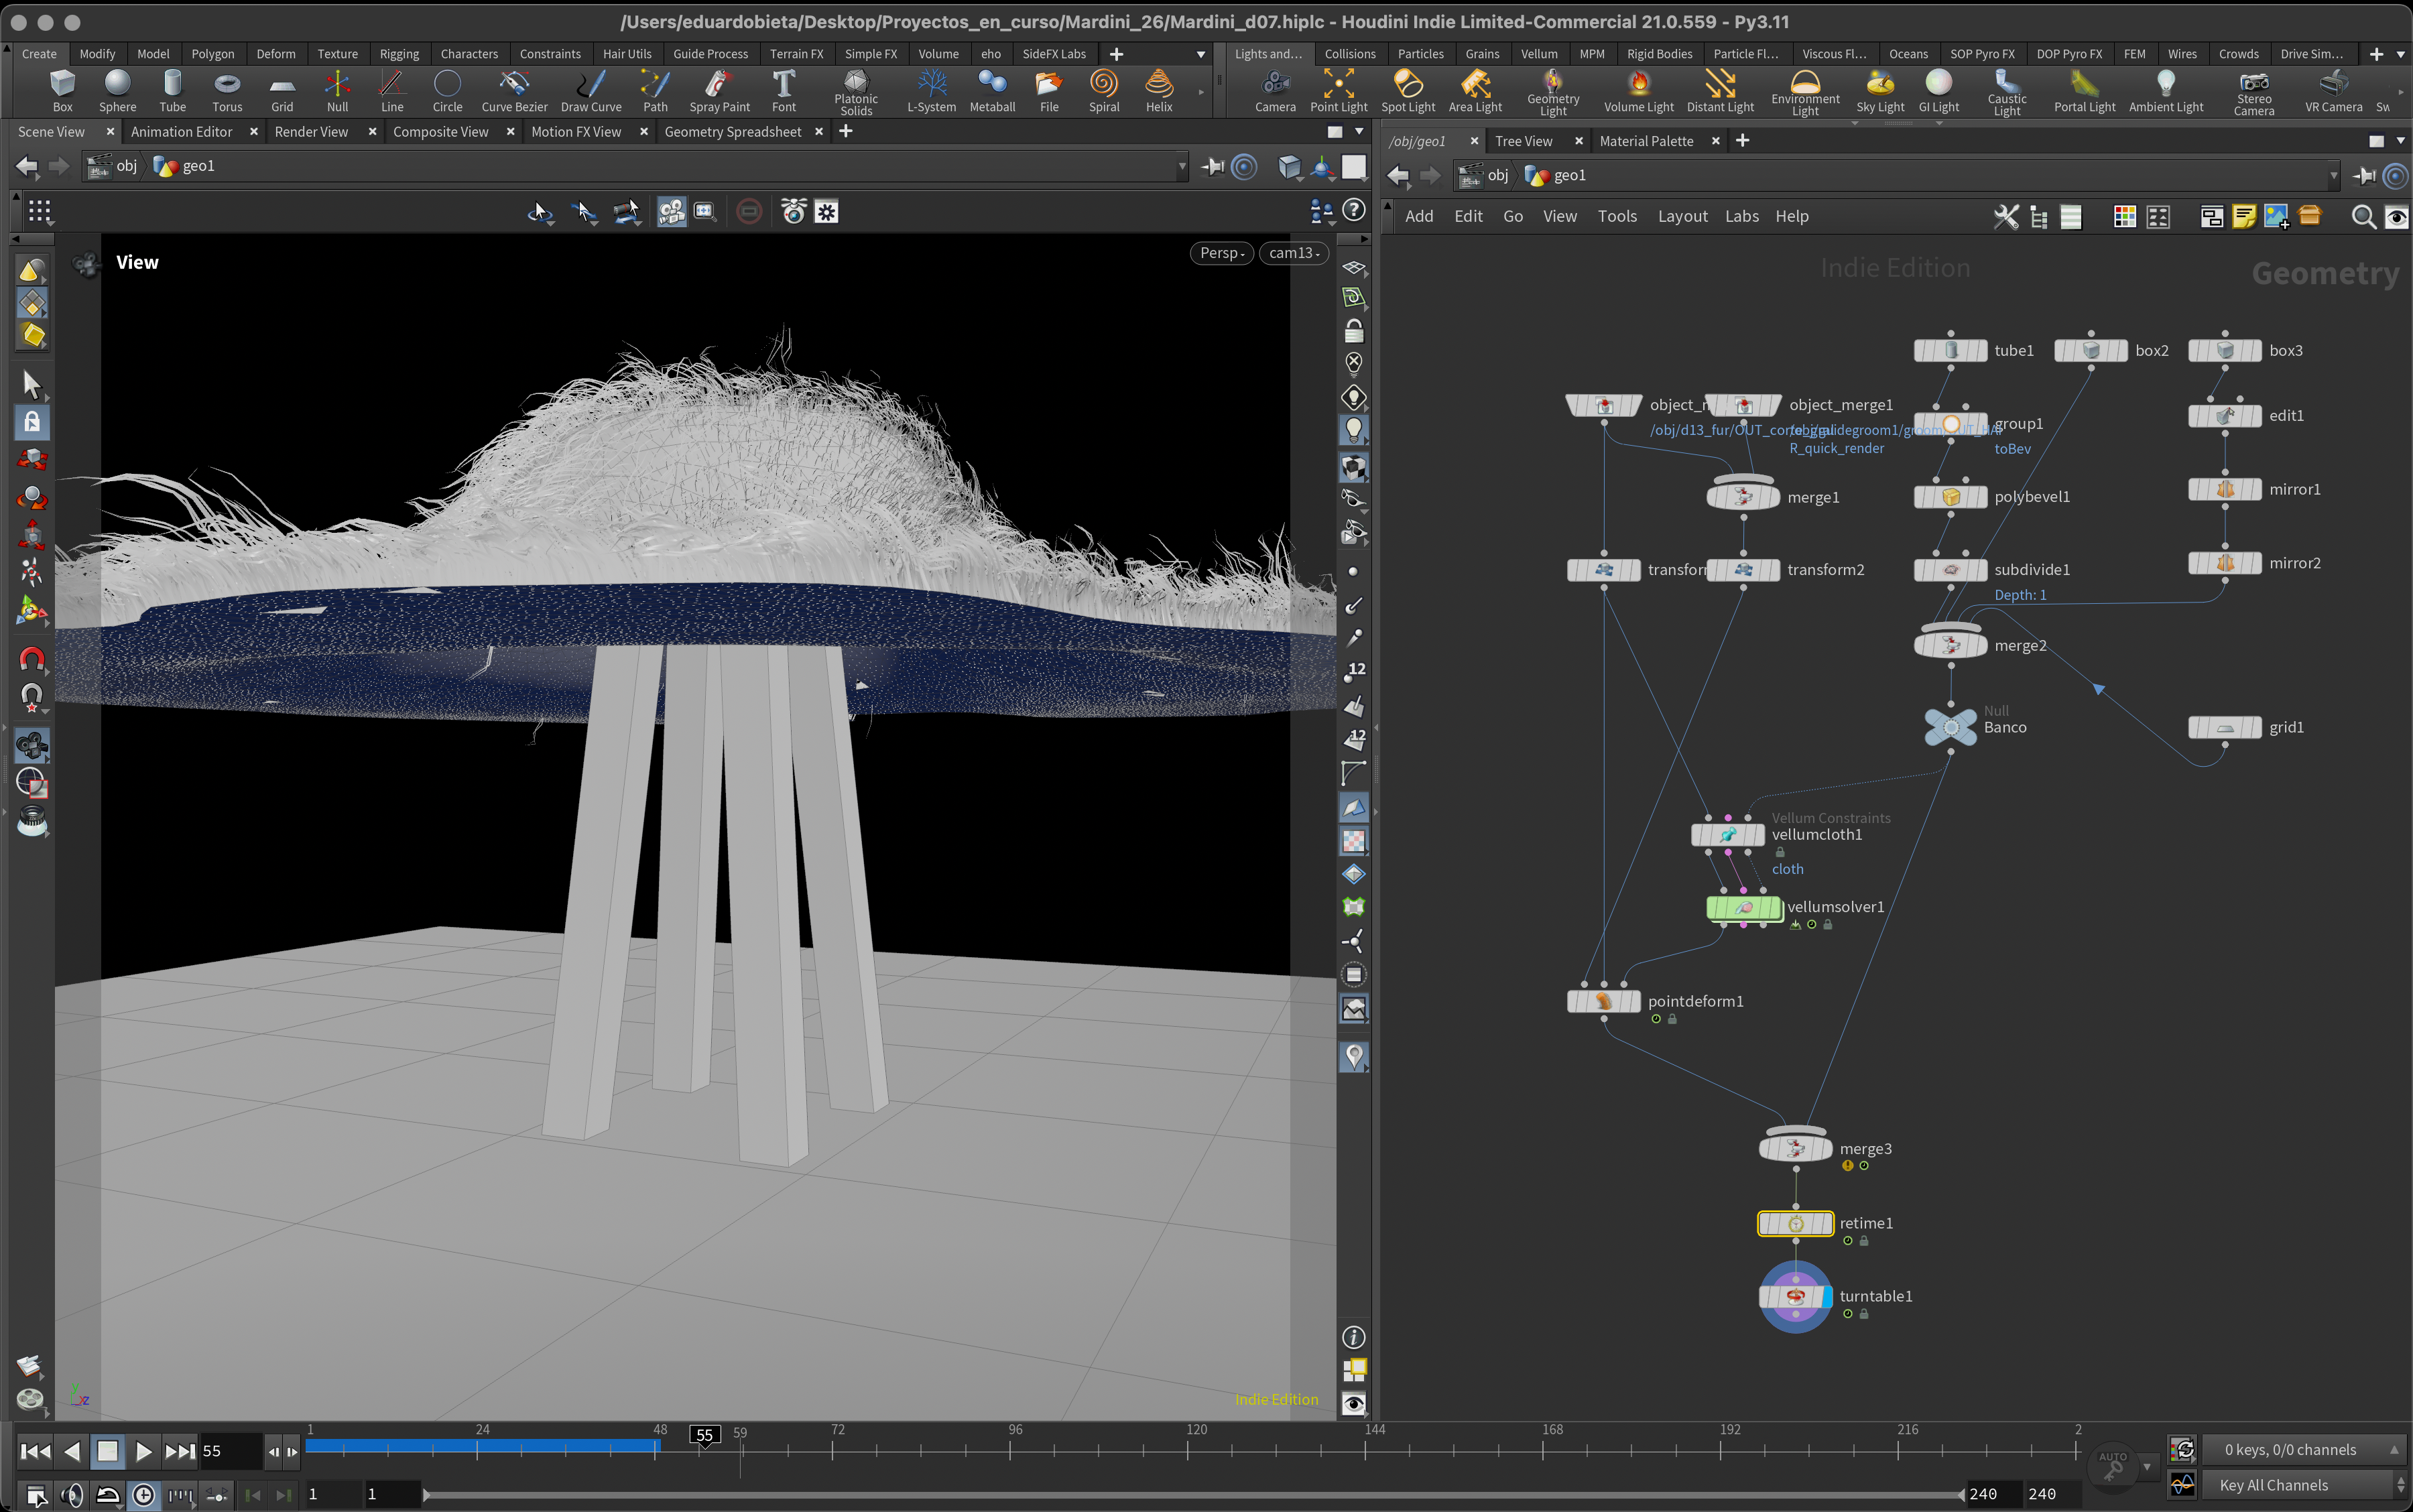Open the cam13 camera dropdown
The height and width of the screenshot is (1512, 2413).
[1293, 253]
